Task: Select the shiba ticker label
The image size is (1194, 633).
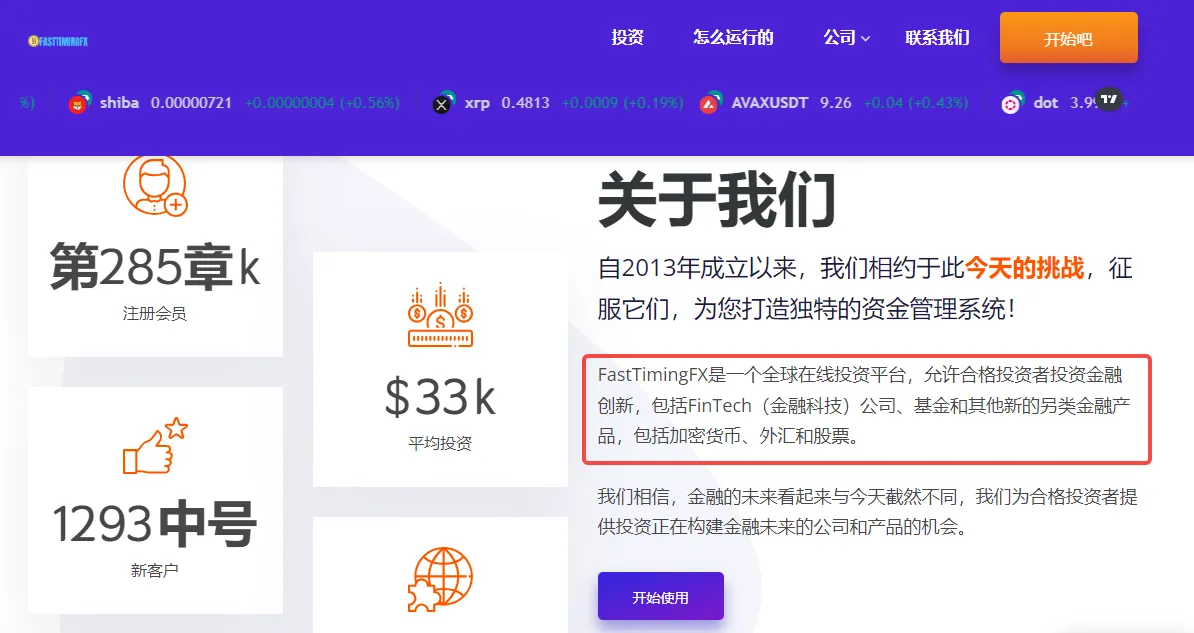Action: [x=119, y=103]
